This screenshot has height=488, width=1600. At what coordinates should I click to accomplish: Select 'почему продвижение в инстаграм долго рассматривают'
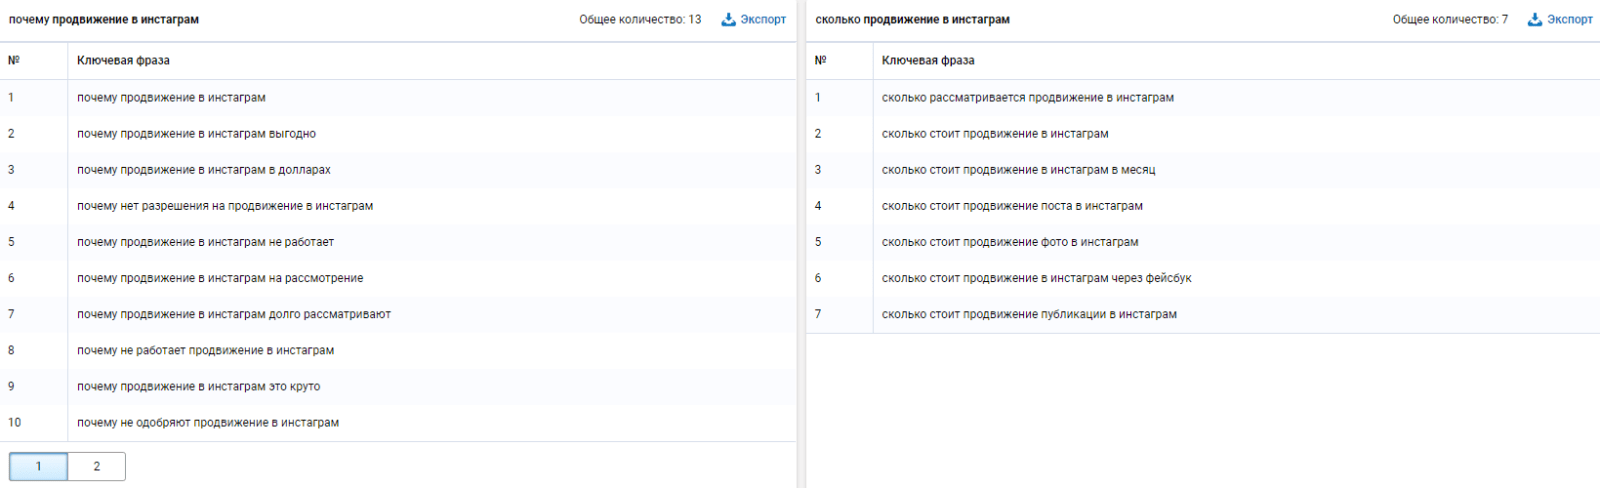tap(234, 313)
